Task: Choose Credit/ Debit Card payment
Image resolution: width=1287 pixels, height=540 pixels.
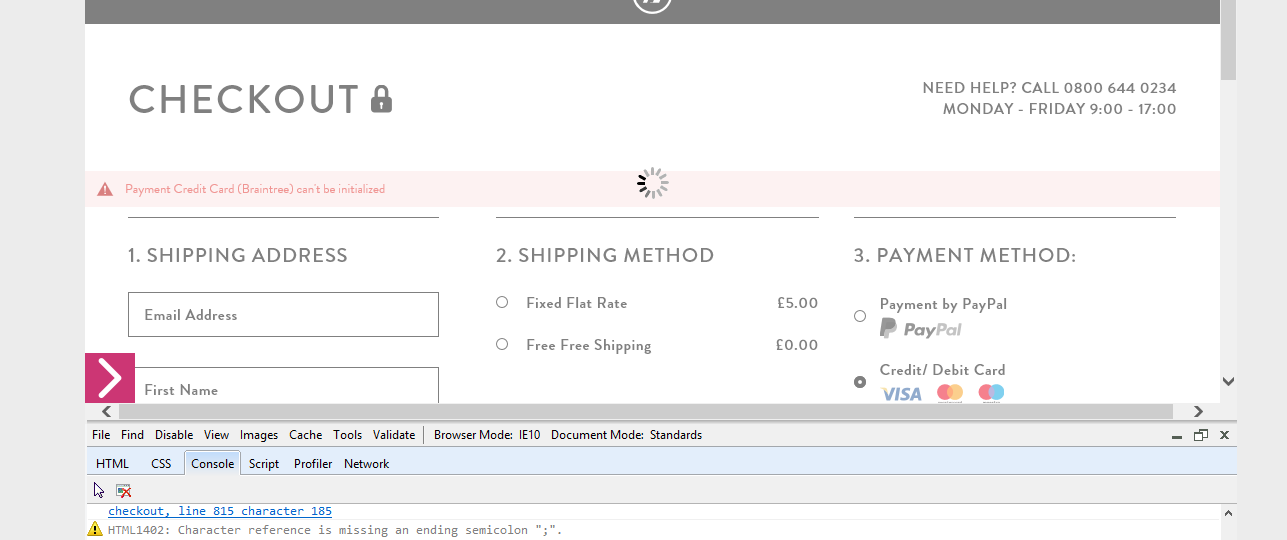Action: 860,382
